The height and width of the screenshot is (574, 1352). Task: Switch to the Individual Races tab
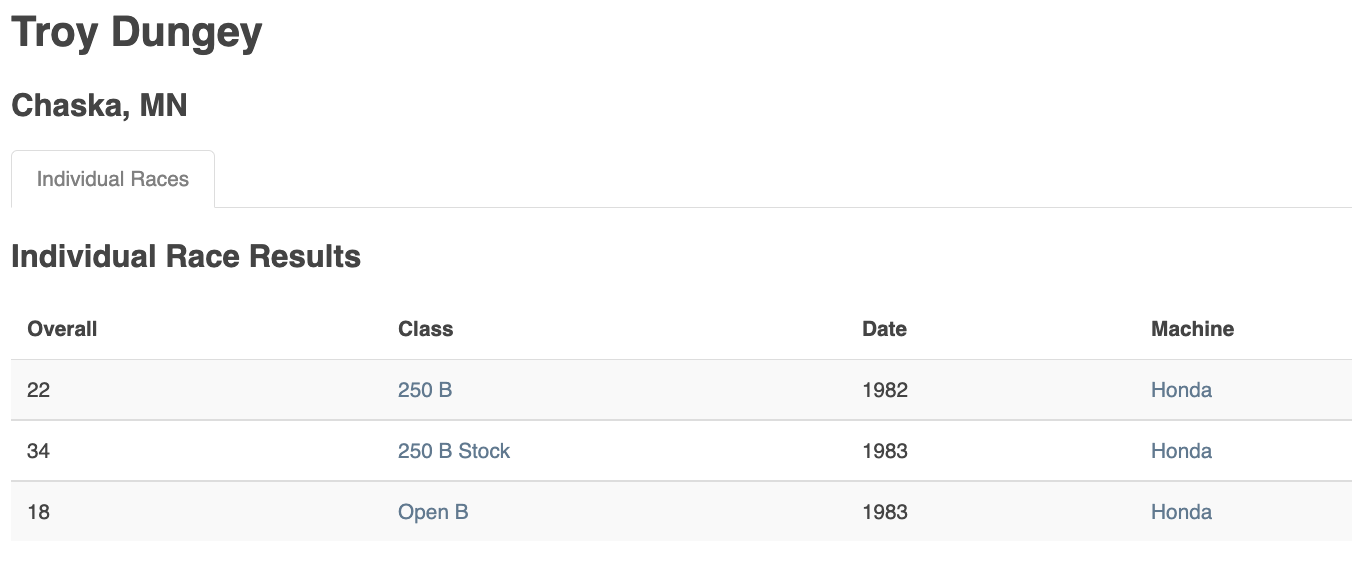point(113,180)
